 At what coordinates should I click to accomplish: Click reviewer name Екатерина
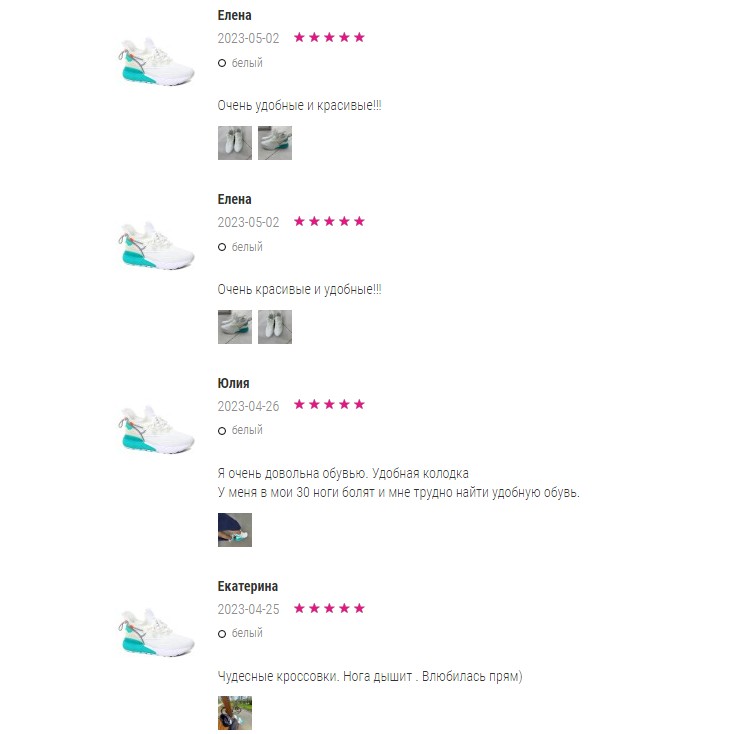248,586
